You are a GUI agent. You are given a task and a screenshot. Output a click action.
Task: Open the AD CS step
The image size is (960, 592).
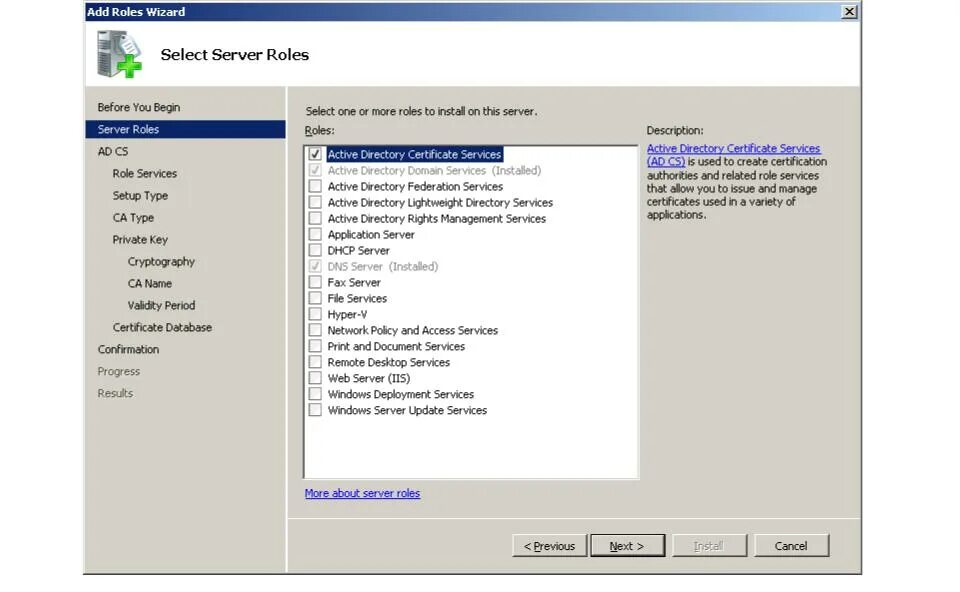tap(113, 151)
